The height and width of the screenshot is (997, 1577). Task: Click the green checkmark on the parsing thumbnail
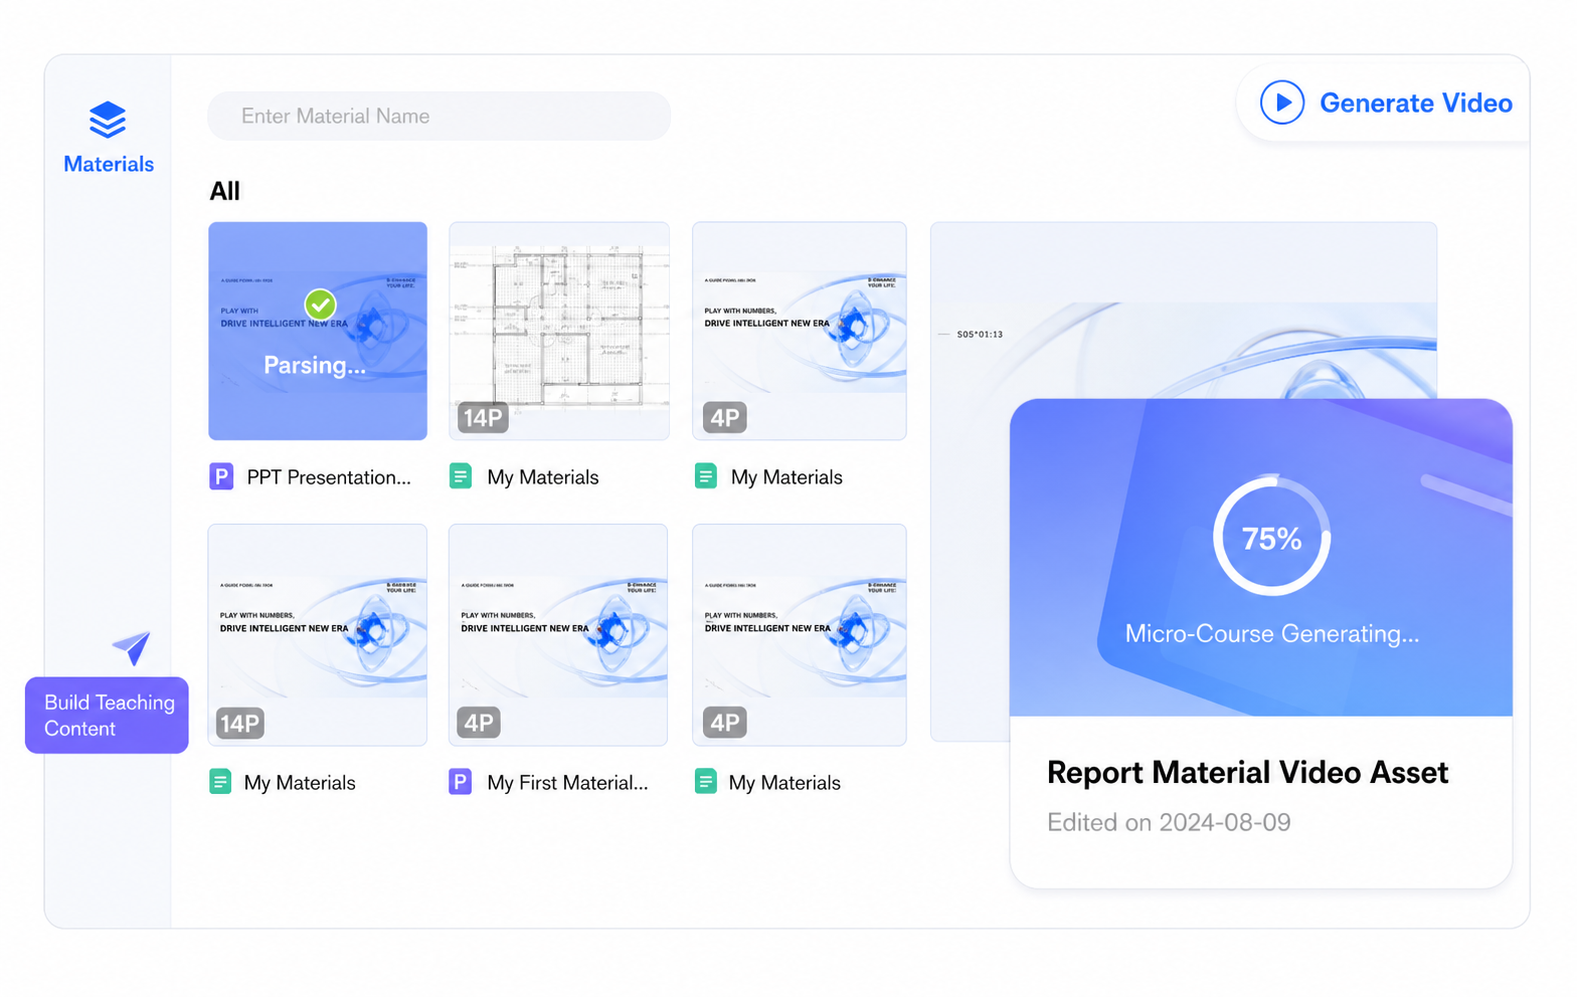[320, 304]
